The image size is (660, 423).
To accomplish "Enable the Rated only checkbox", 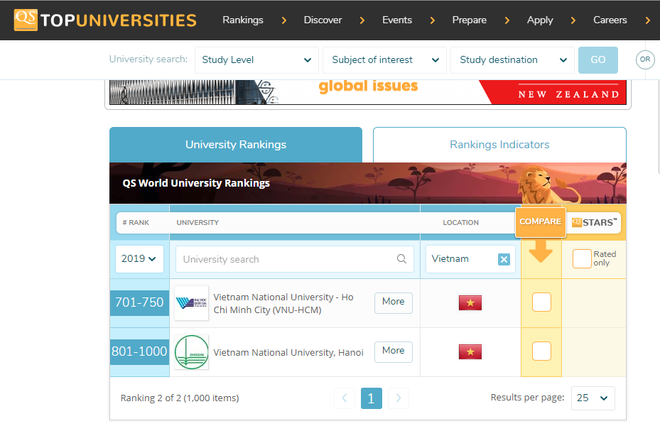I will point(582,258).
